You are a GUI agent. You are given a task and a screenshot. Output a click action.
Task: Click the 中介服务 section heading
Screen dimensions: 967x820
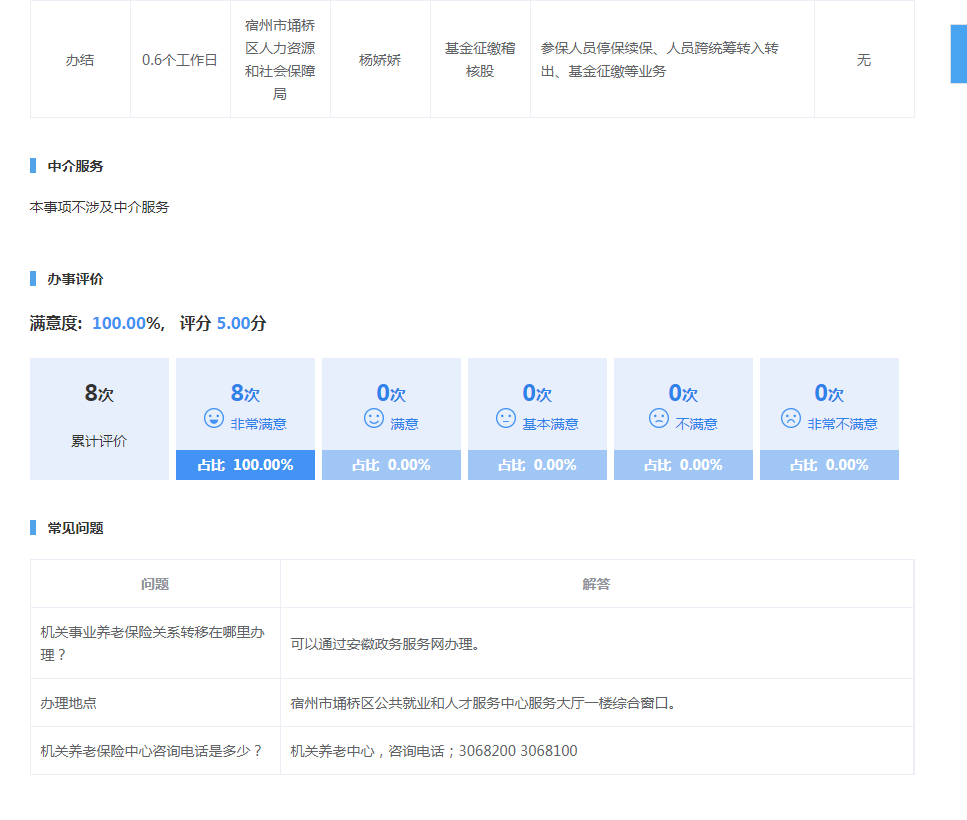click(x=75, y=166)
